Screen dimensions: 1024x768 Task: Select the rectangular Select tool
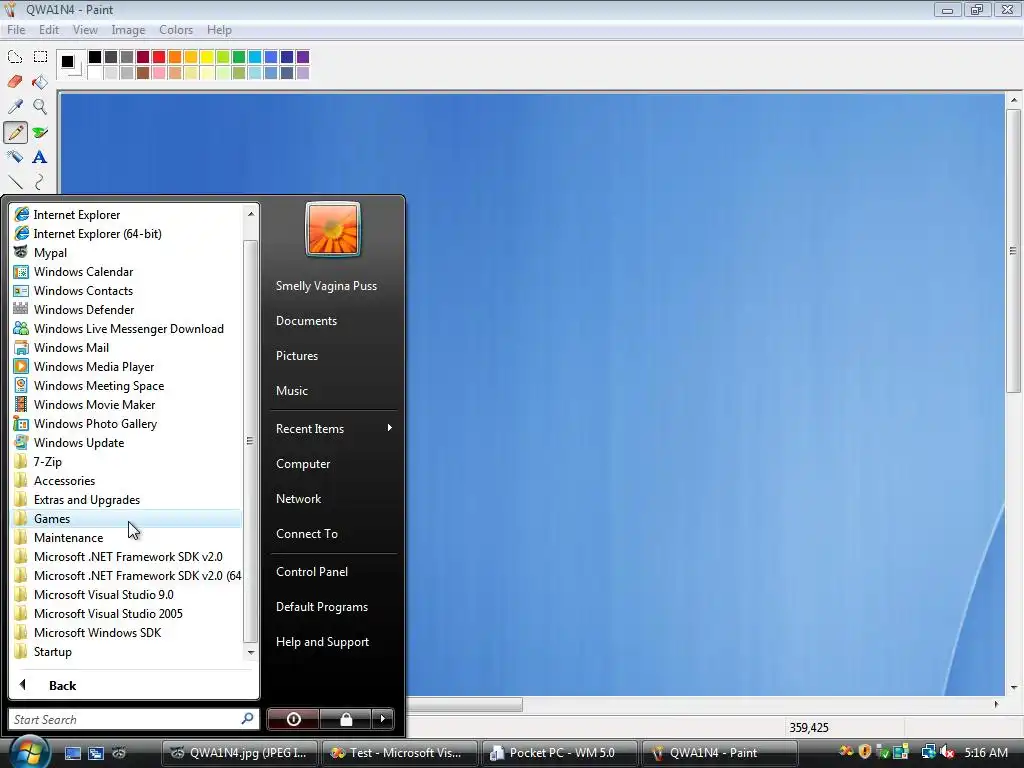(x=40, y=57)
